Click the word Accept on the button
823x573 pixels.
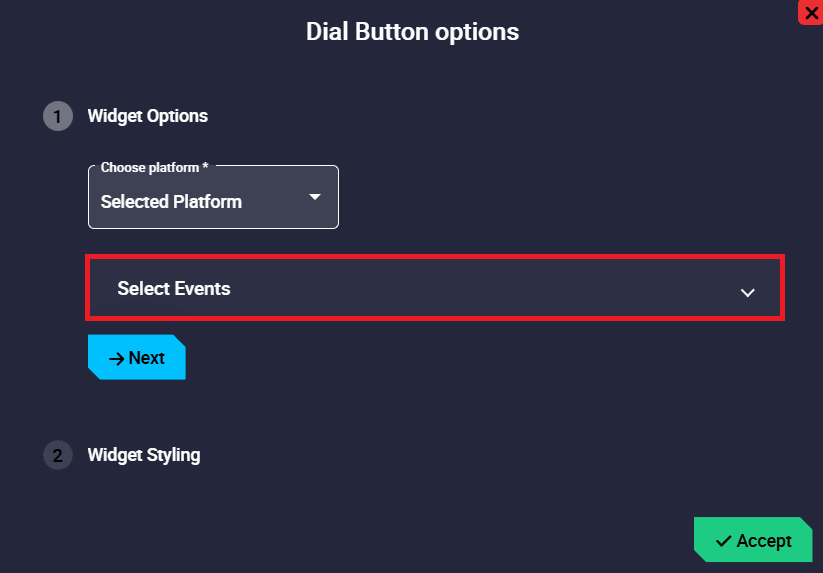tap(764, 541)
